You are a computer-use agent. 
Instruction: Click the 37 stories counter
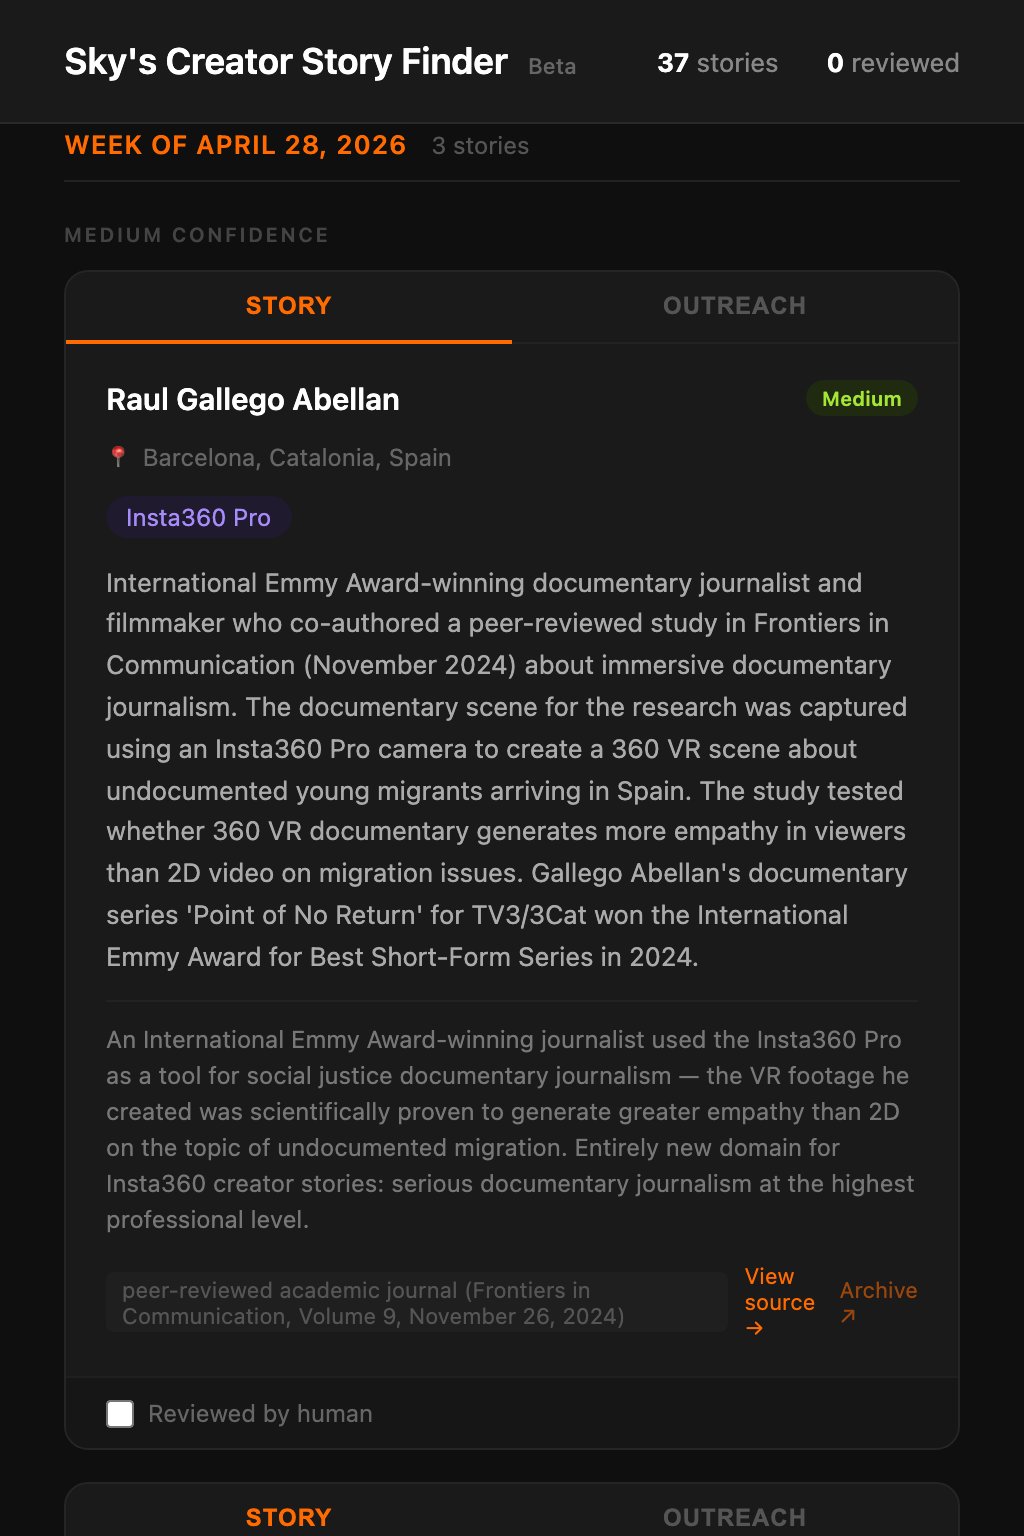click(717, 63)
